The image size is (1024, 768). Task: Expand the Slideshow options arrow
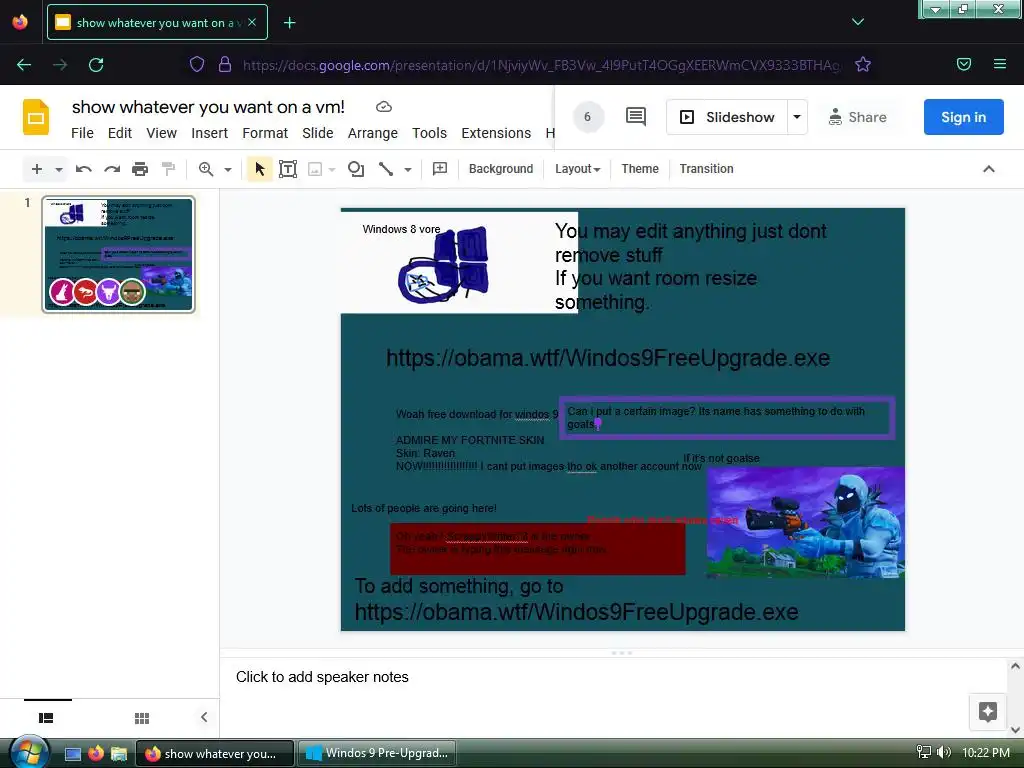pos(797,117)
